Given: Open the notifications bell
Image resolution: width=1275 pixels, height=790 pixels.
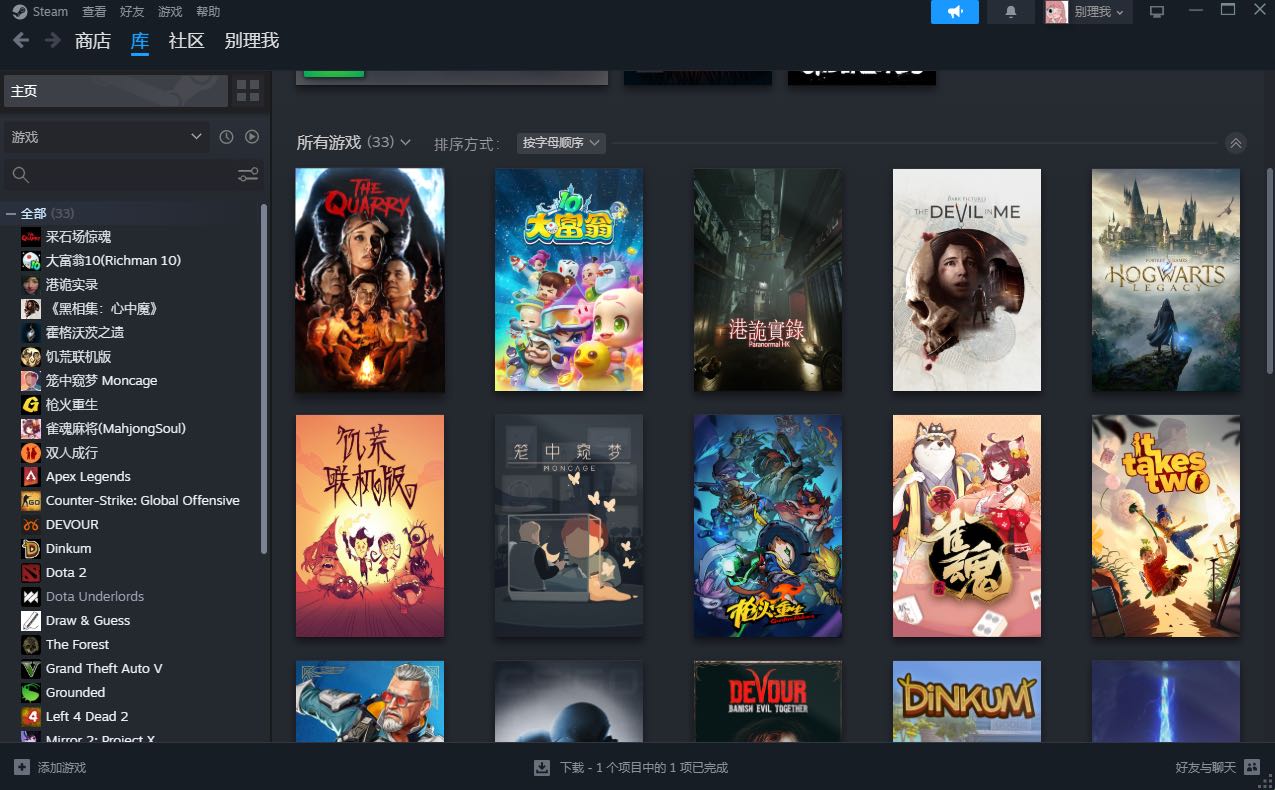Looking at the screenshot, I should point(1010,12).
